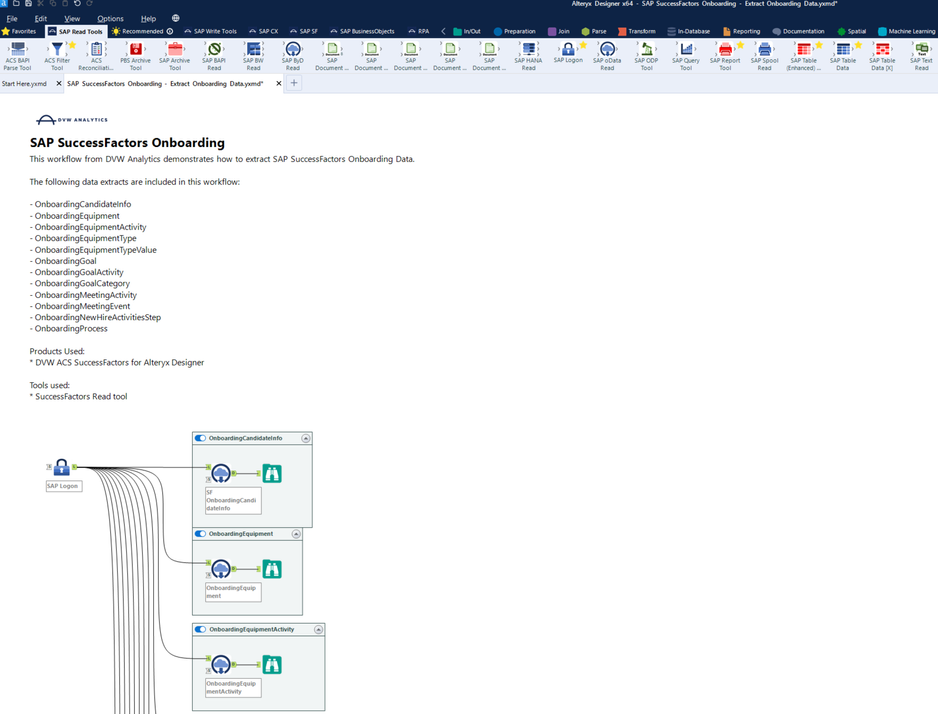Choose the SAP Table (Enhanced) tool
Image resolution: width=938 pixels, height=714 pixels.
click(x=804, y=49)
